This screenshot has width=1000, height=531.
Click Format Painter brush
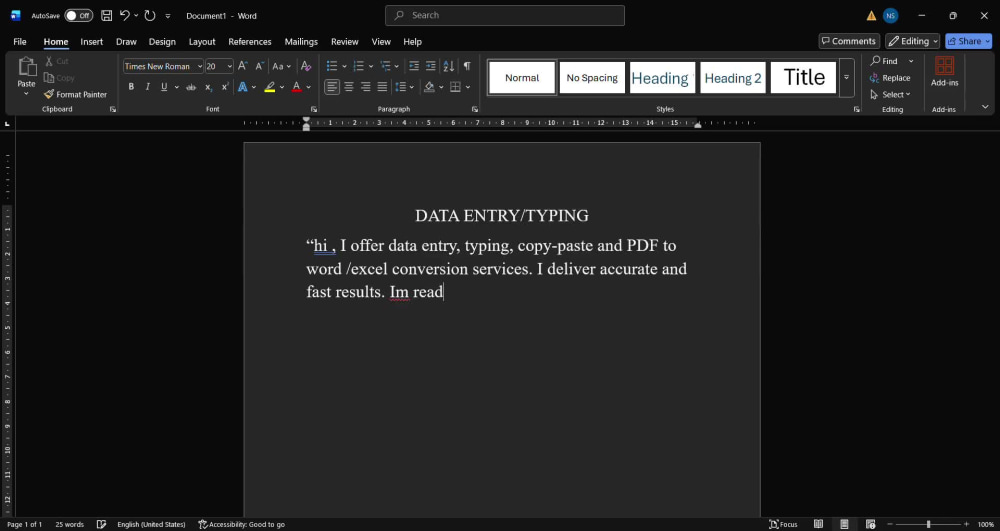[75, 94]
